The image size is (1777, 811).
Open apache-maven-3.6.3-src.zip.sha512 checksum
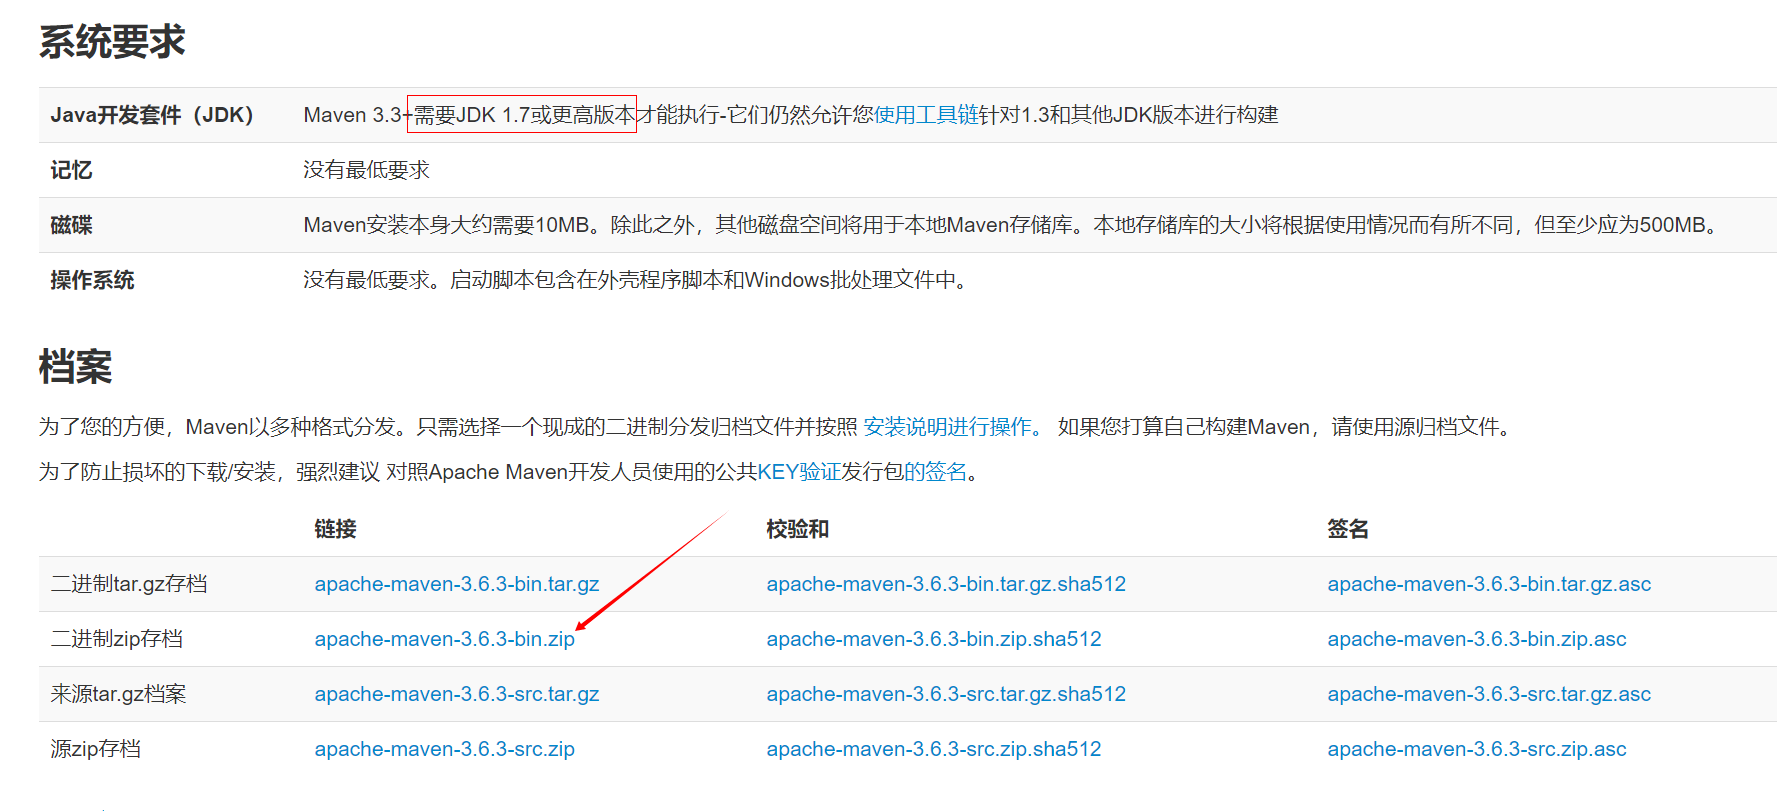[934, 749]
